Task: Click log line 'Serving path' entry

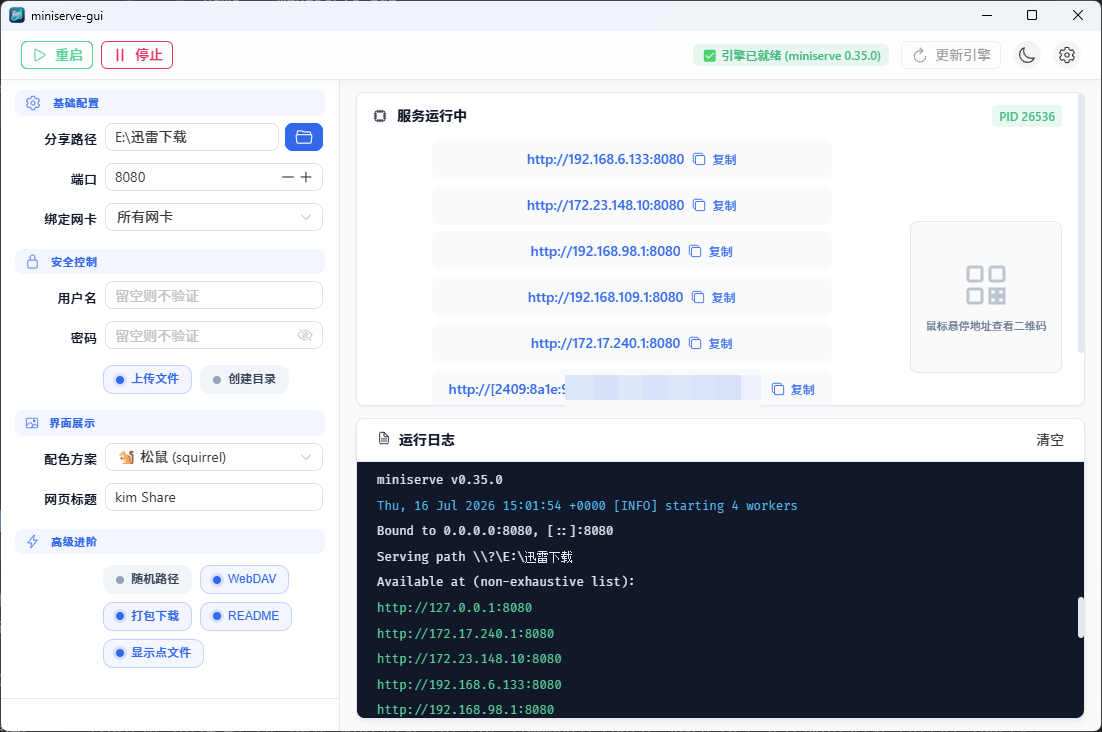Action: point(474,557)
